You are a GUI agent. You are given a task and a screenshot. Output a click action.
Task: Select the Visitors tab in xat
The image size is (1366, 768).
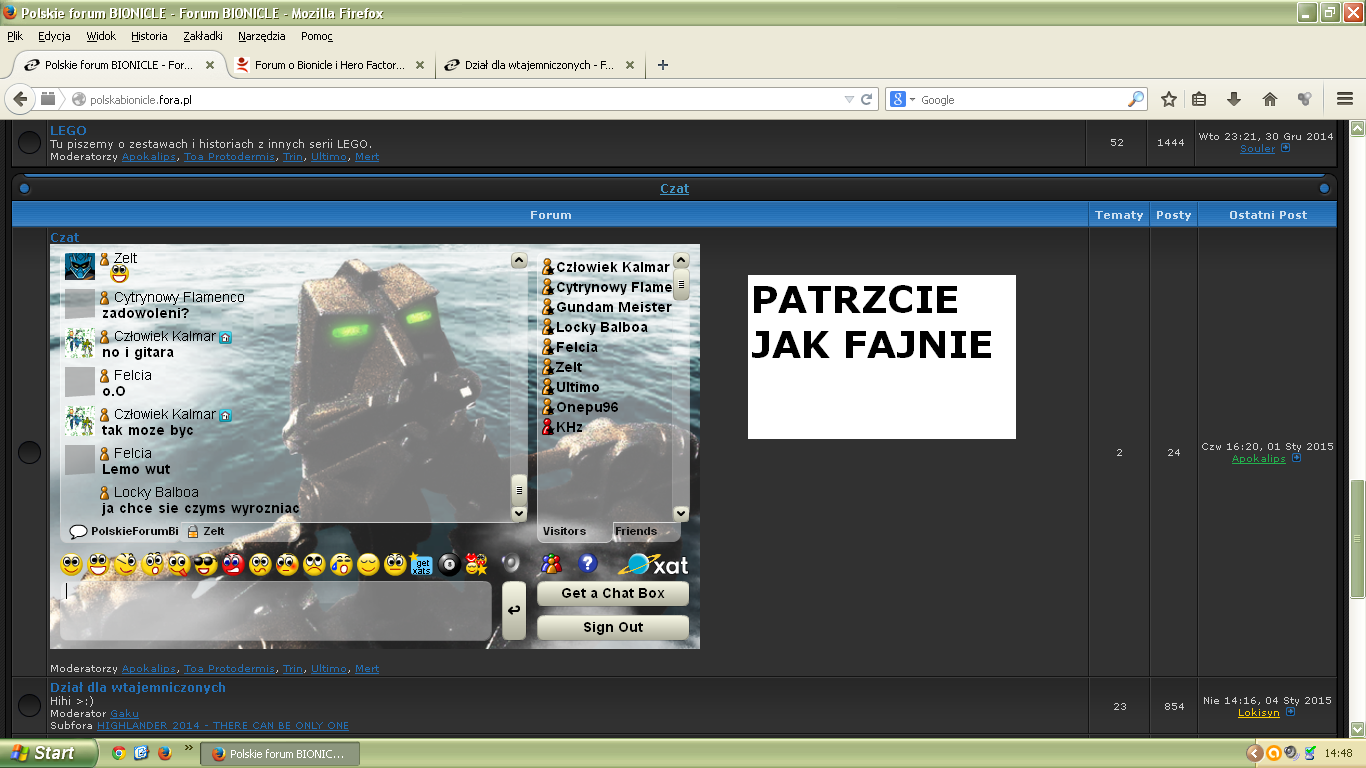(x=564, y=531)
